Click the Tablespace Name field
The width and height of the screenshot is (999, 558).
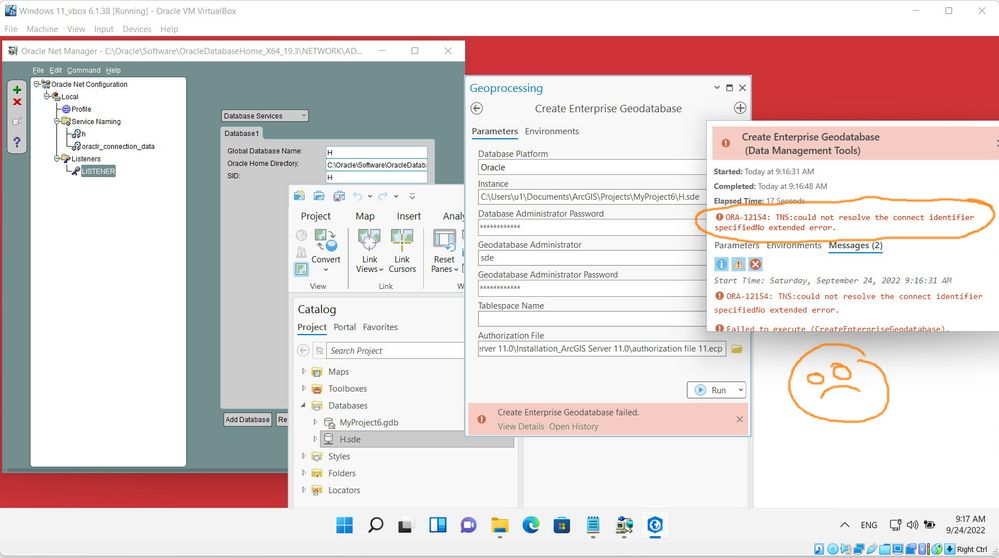[592, 318]
